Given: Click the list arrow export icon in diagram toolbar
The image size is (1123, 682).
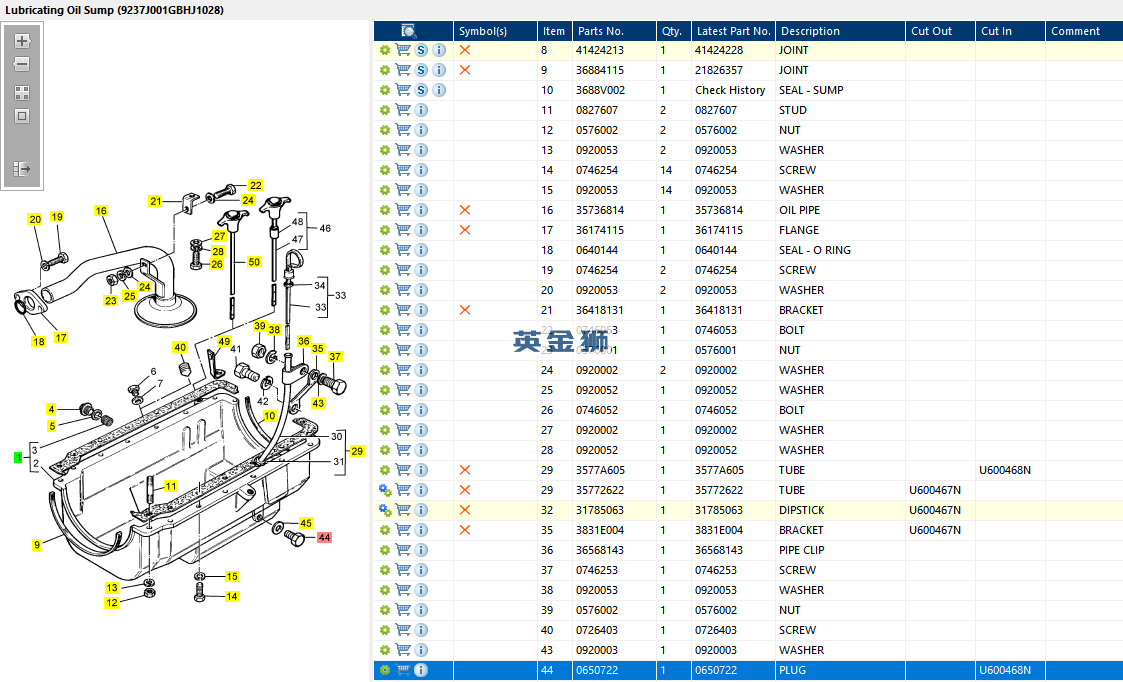Looking at the screenshot, I should click(x=22, y=169).
